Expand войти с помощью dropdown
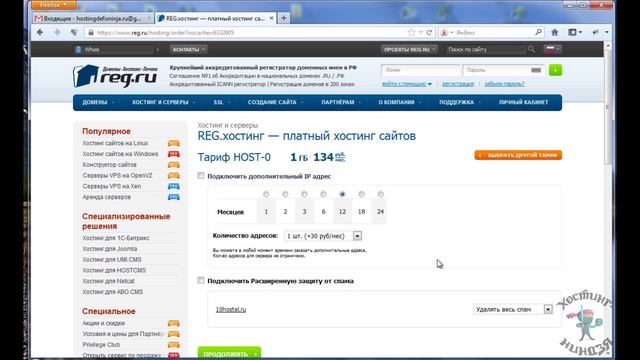The image size is (640, 360). click(x=407, y=84)
